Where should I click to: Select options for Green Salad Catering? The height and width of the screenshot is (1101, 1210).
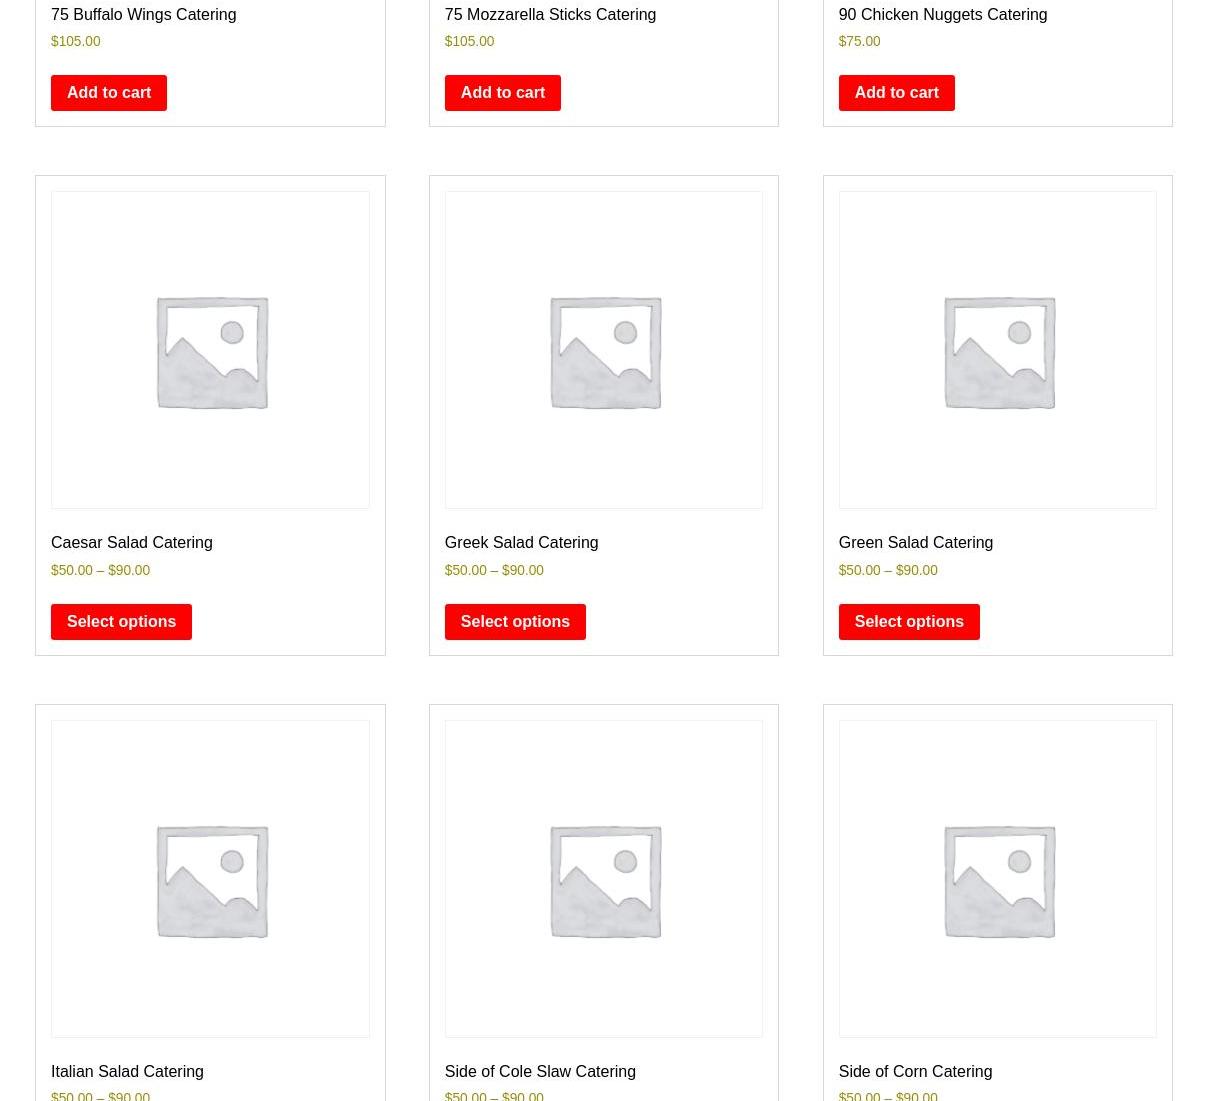909,622
